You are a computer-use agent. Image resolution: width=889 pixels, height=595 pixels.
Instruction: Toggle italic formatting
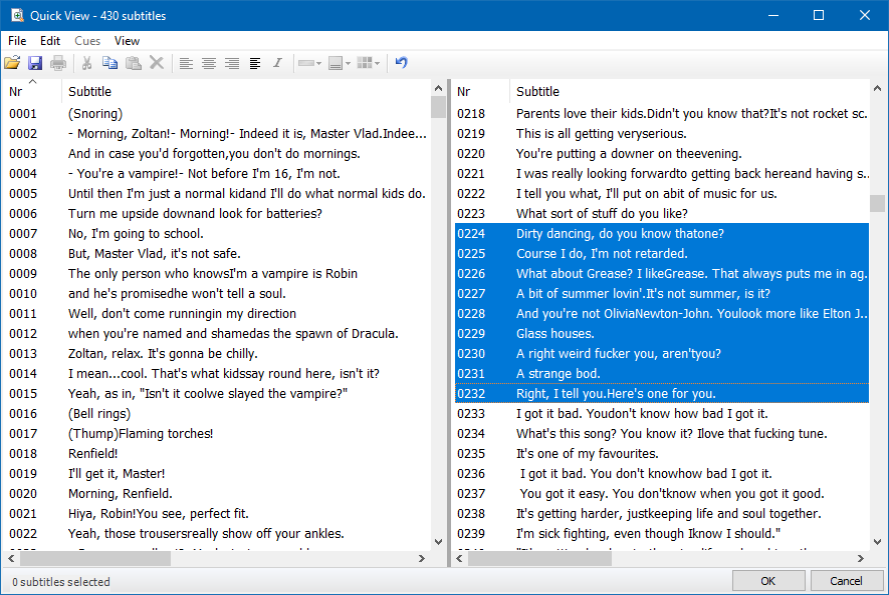point(277,62)
